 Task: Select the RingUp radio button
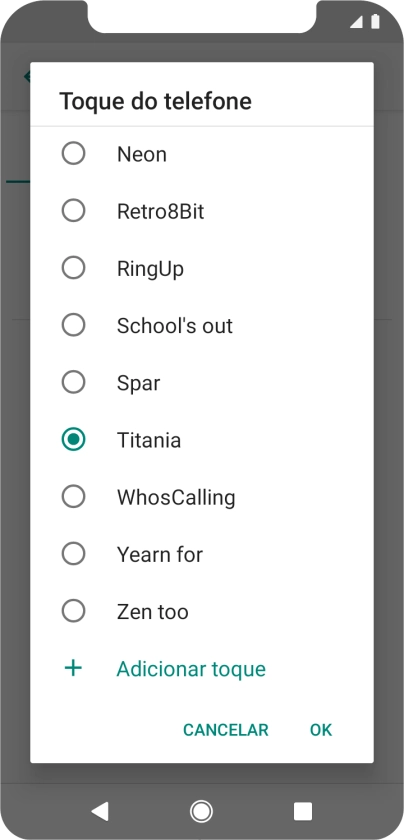coord(73,268)
